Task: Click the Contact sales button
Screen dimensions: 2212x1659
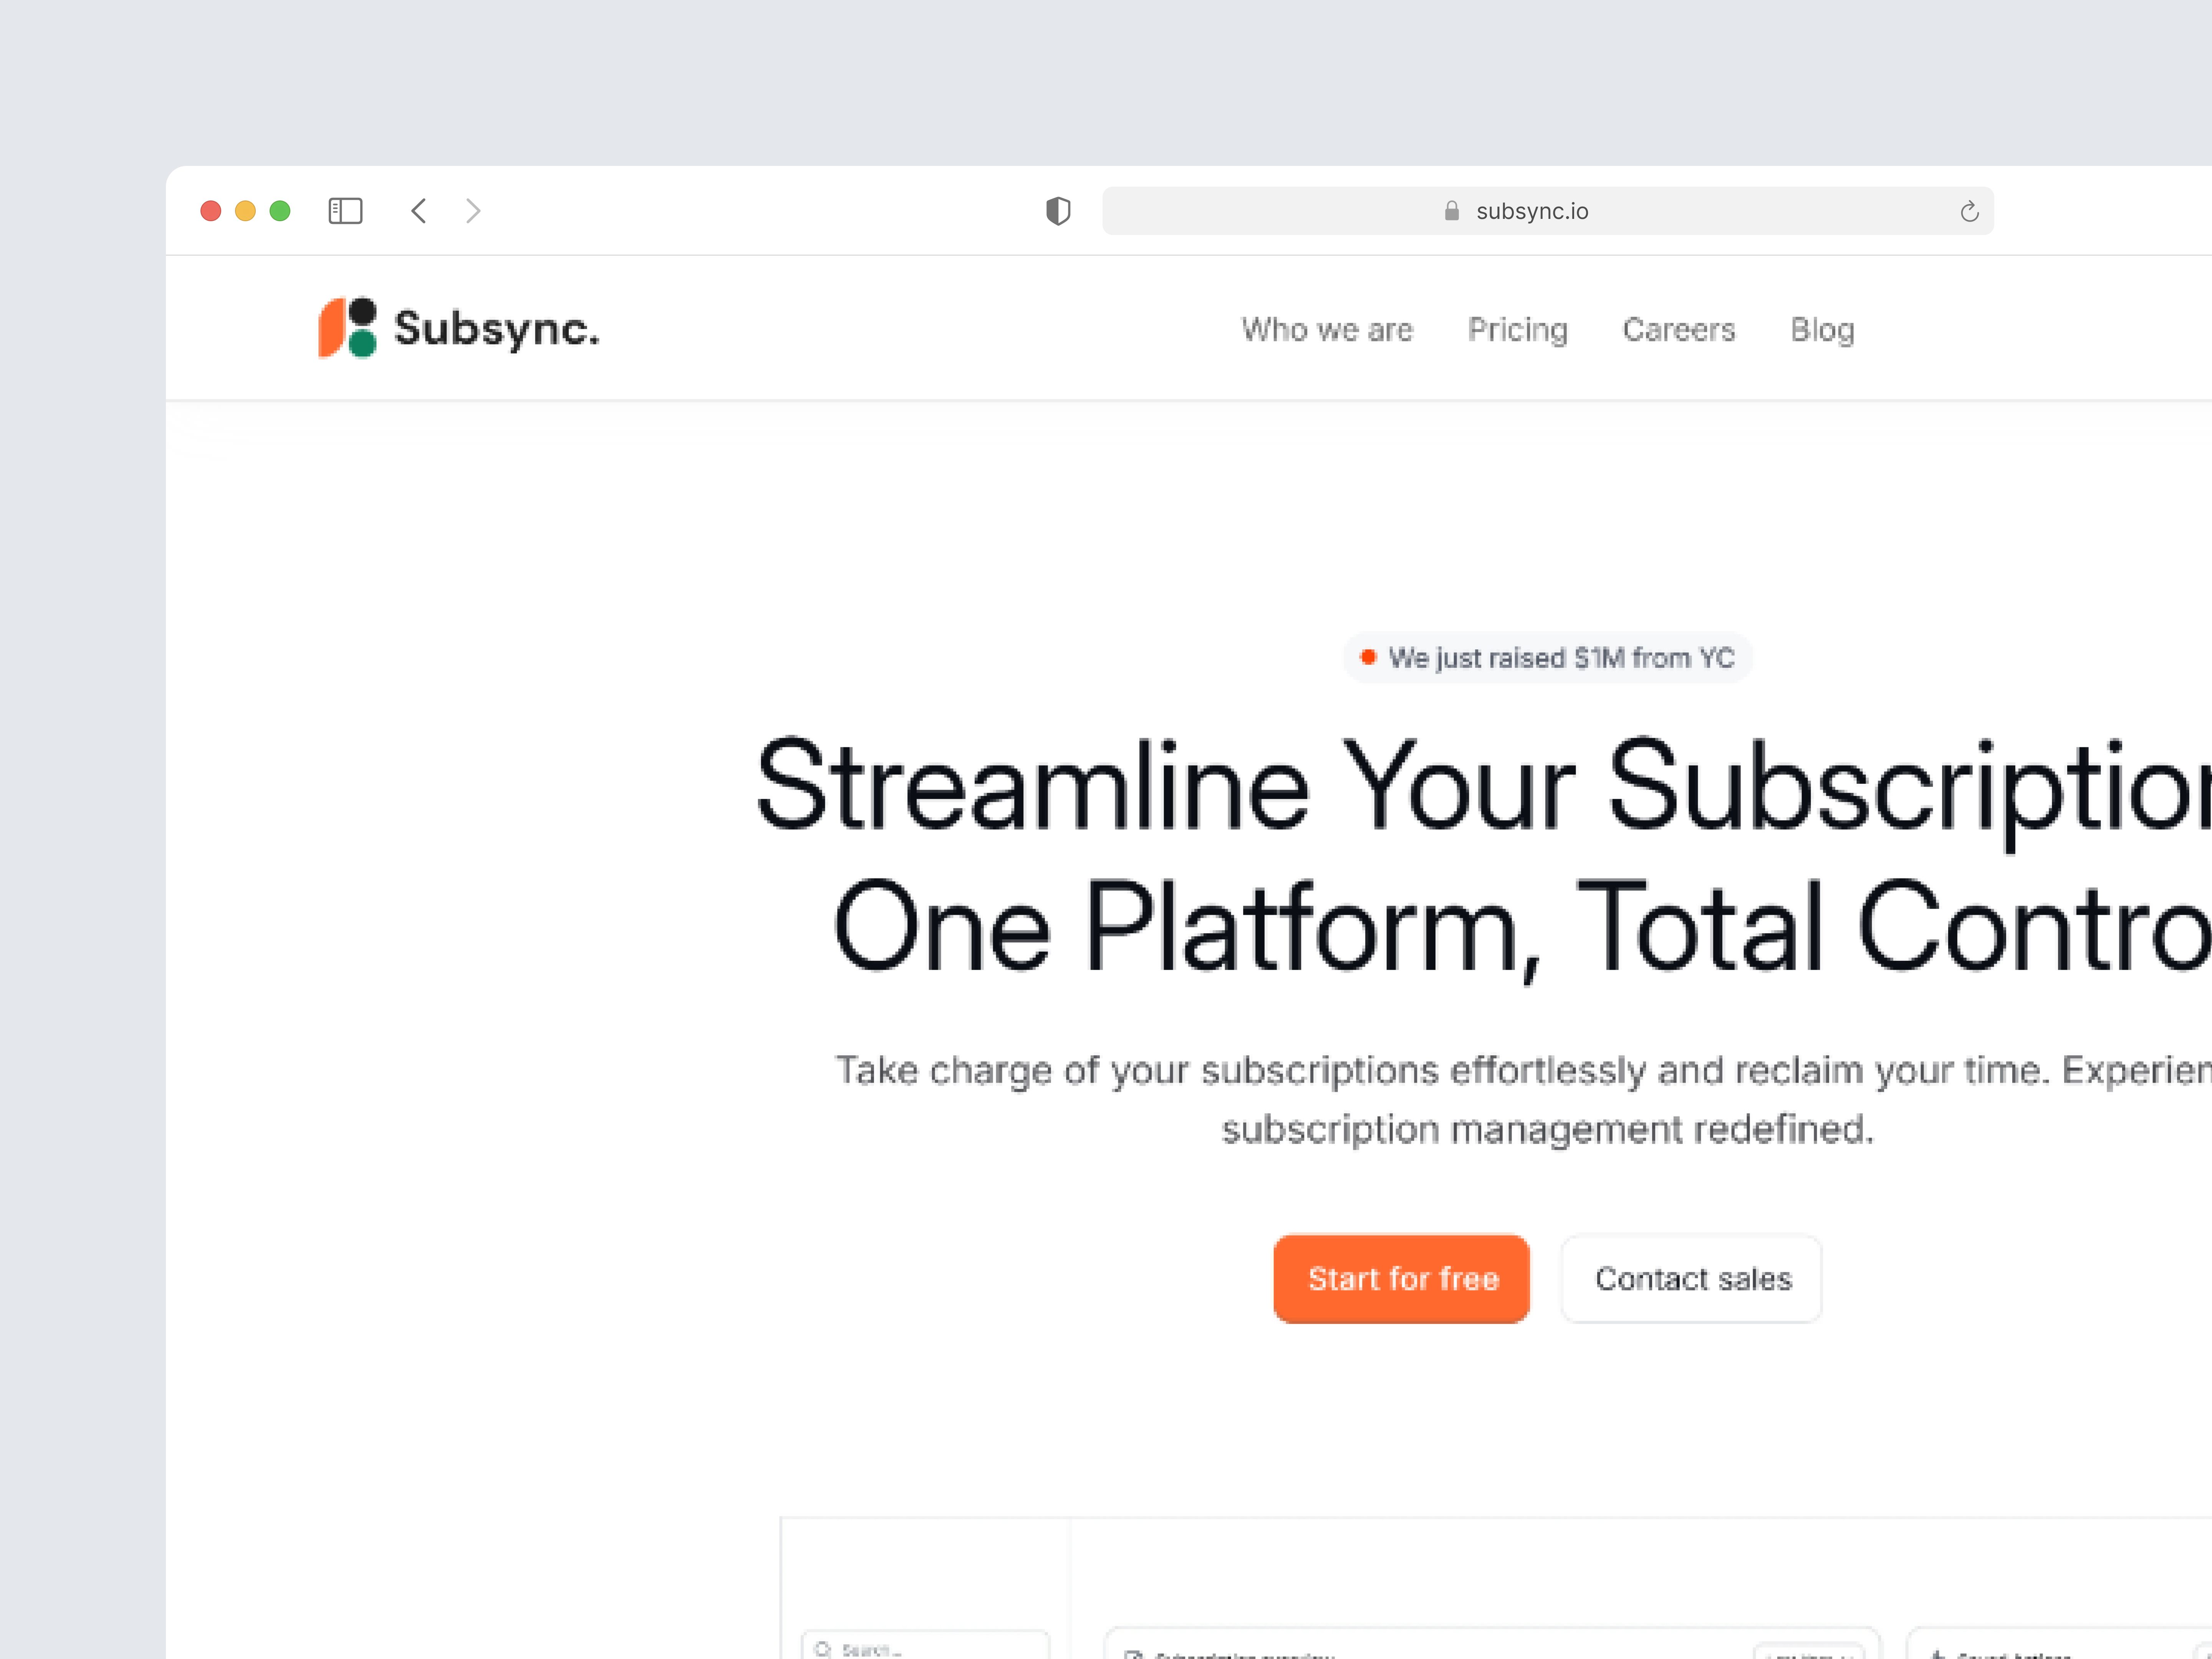Action: pyautogui.click(x=1692, y=1279)
